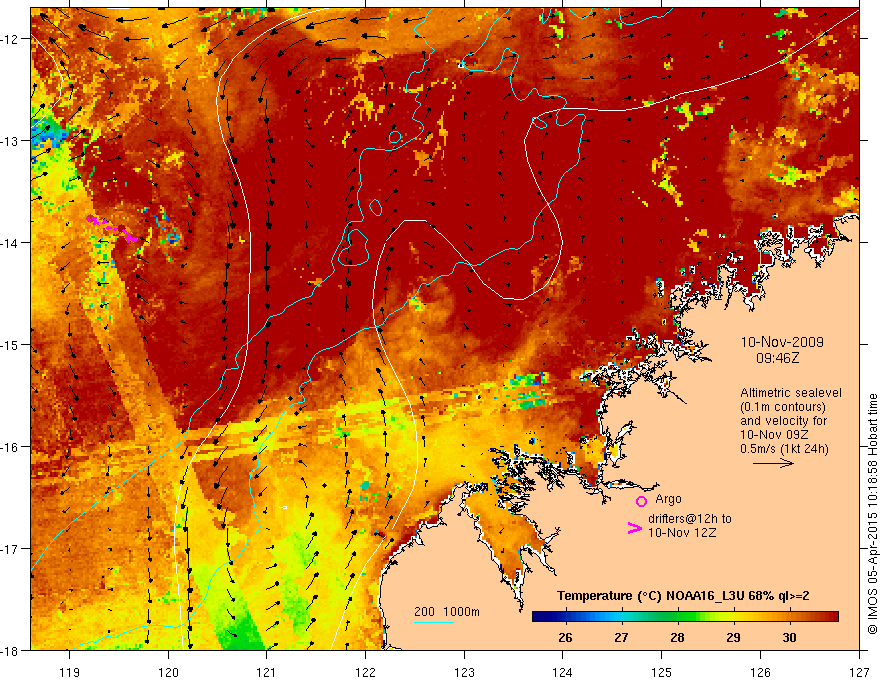The width and height of the screenshot is (880, 680).
Task: Click latitude axis label '-15'
Action: click(10, 344)
